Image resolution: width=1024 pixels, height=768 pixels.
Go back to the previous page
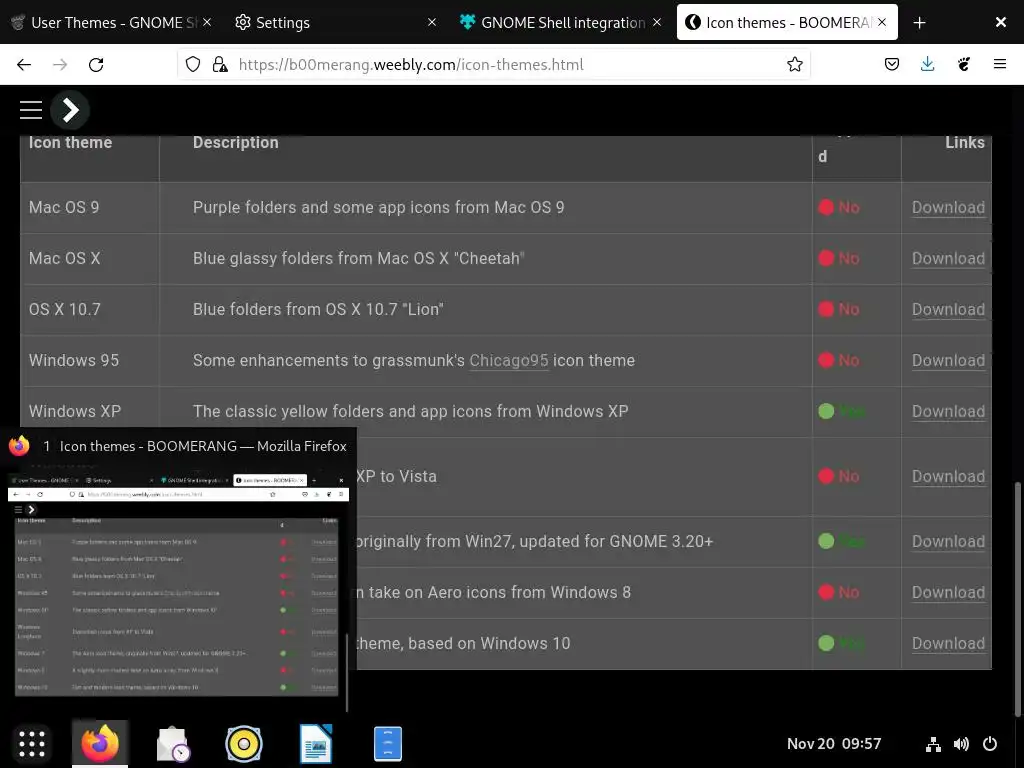(x=24, y=64)
